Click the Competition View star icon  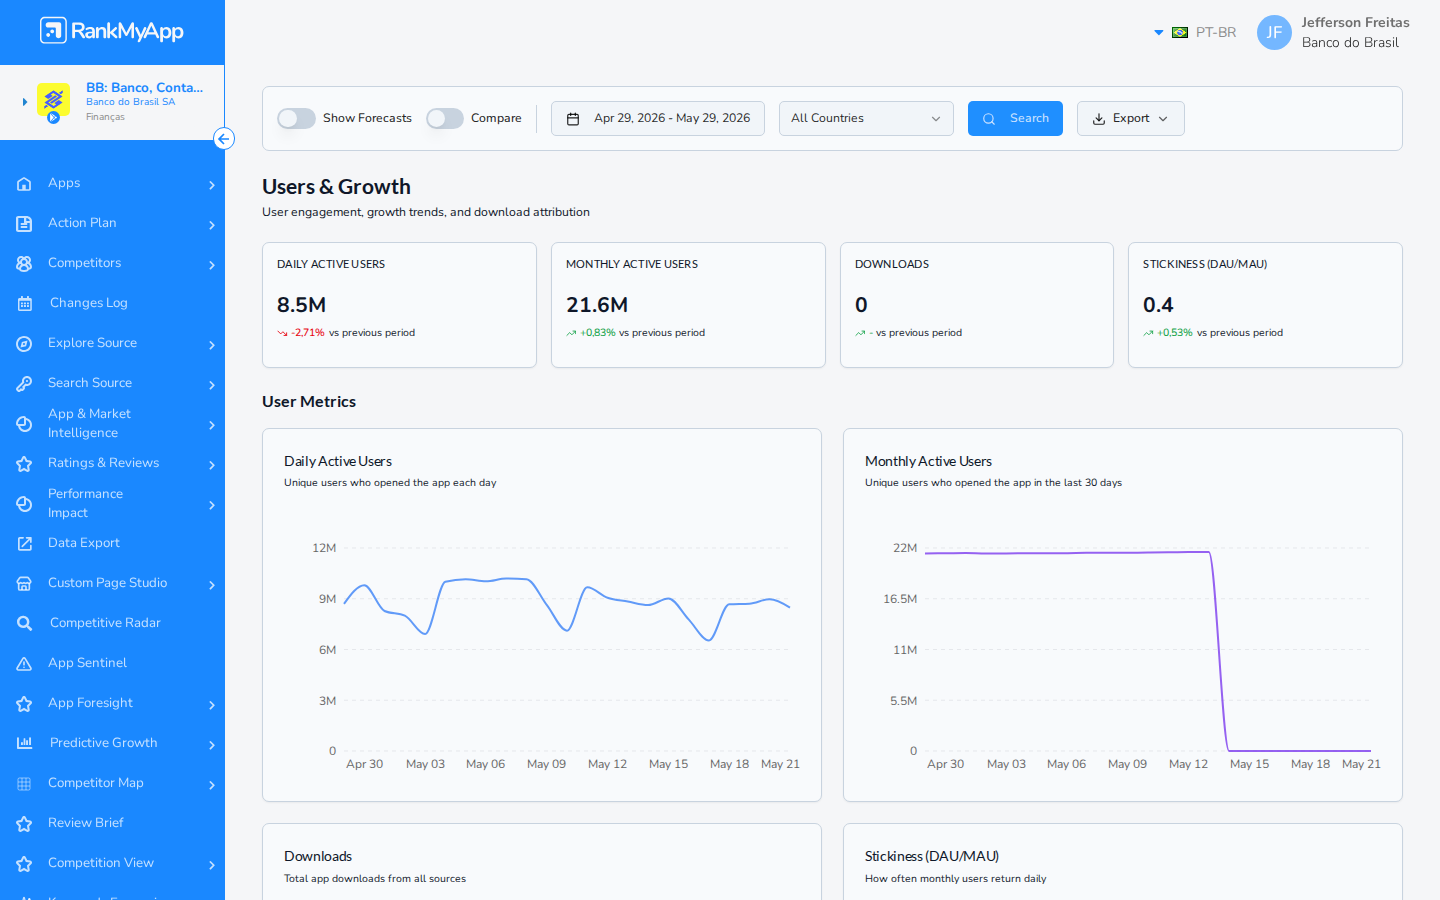pos(24,863)
